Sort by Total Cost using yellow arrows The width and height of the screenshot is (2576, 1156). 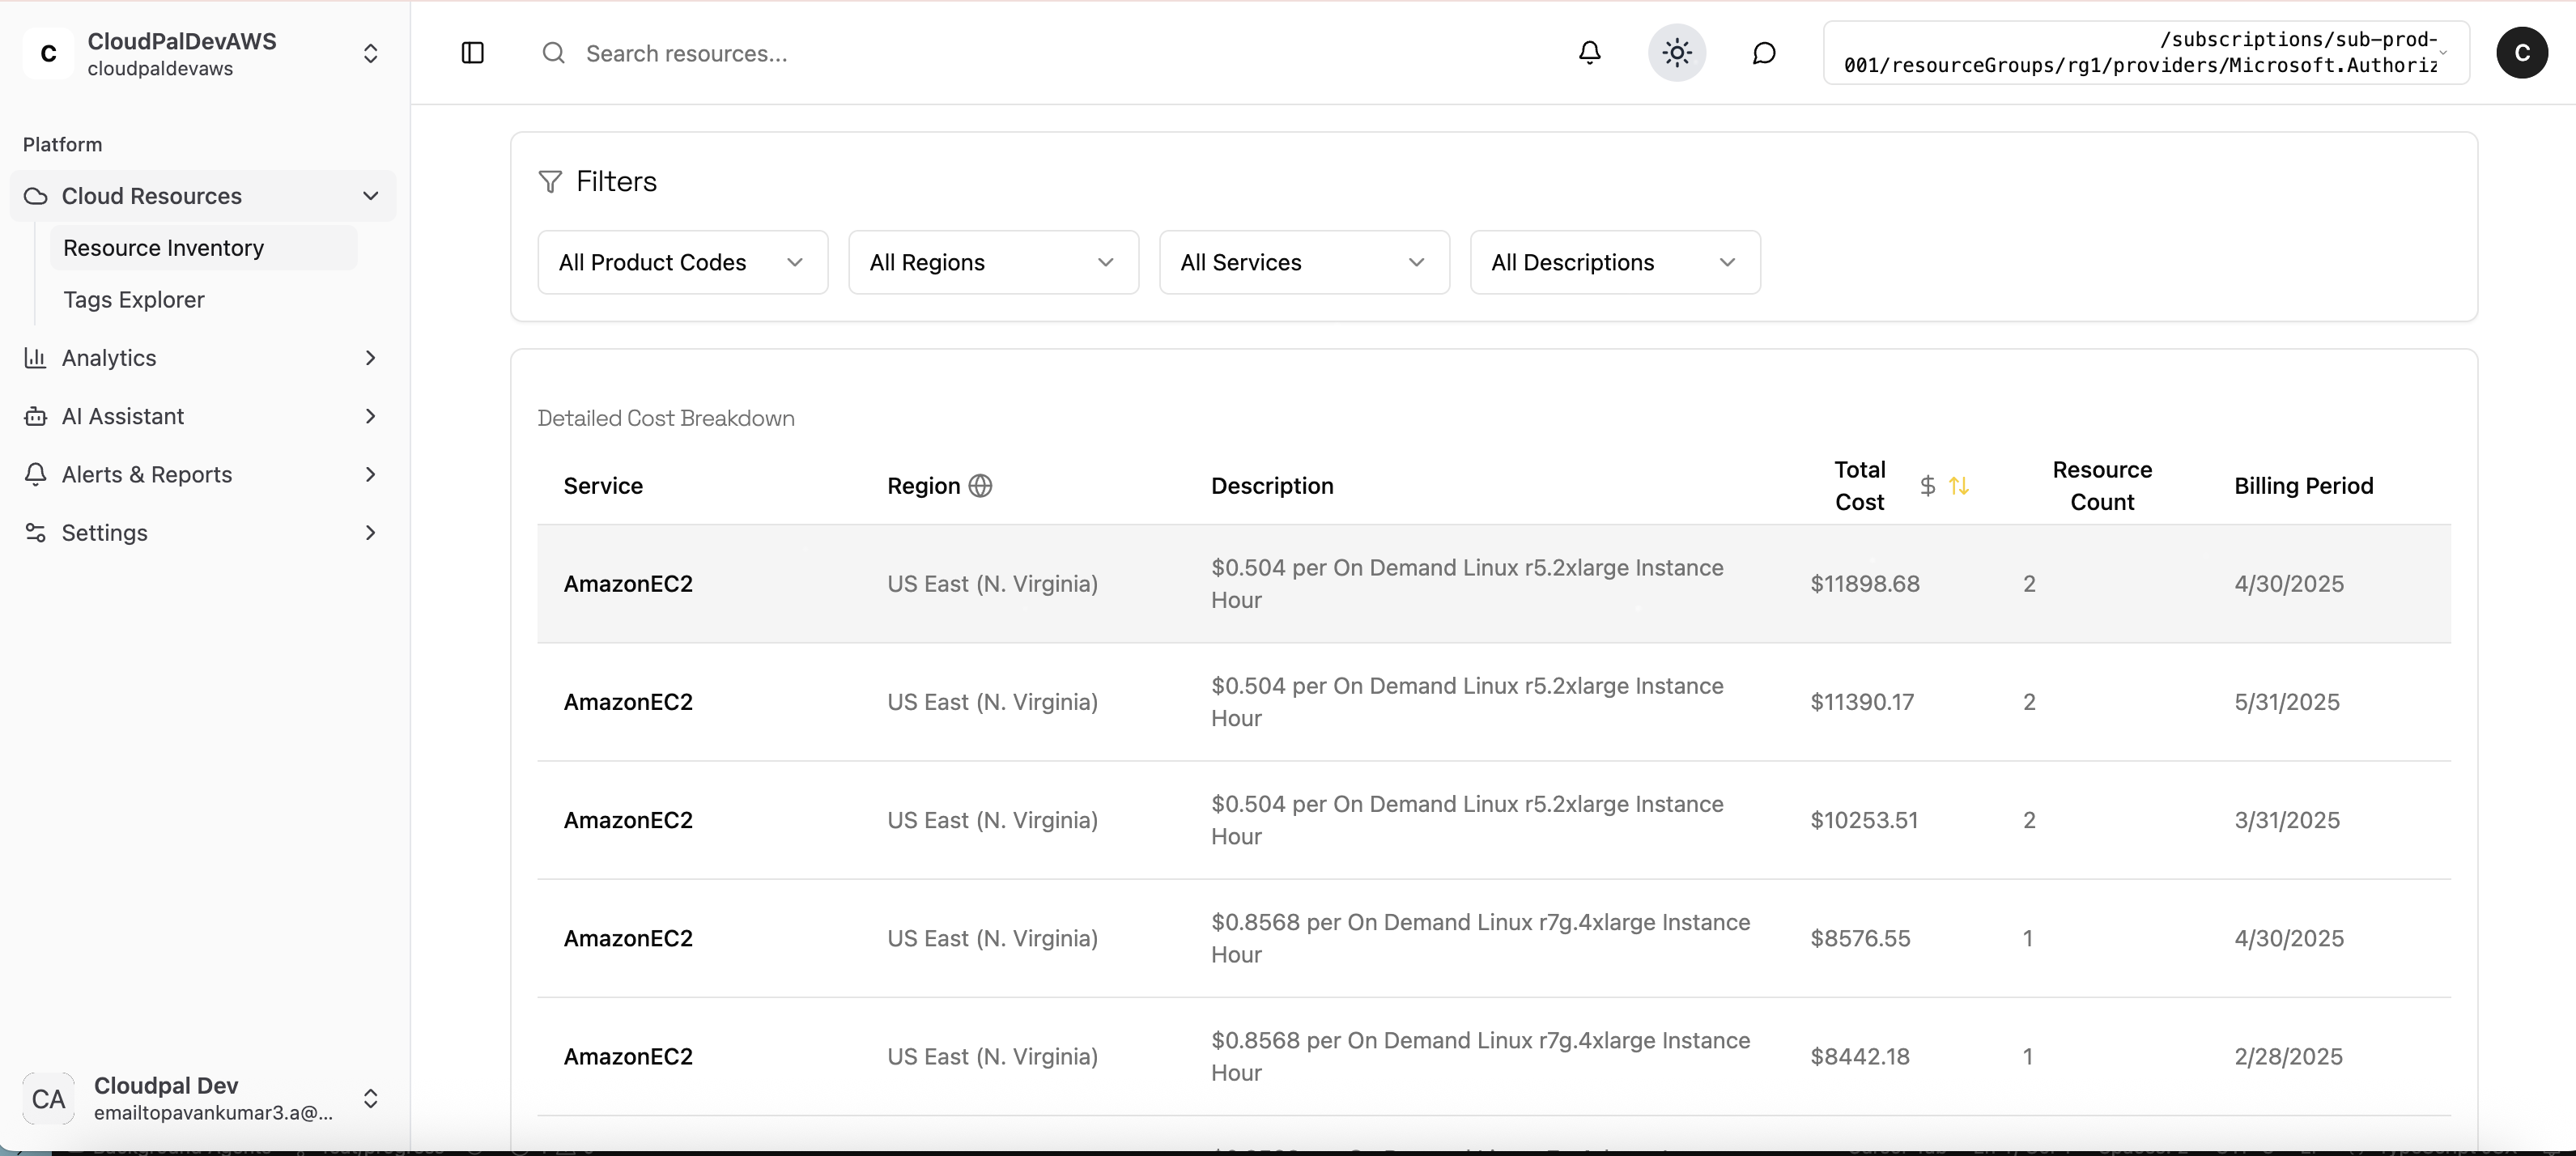1959,486
